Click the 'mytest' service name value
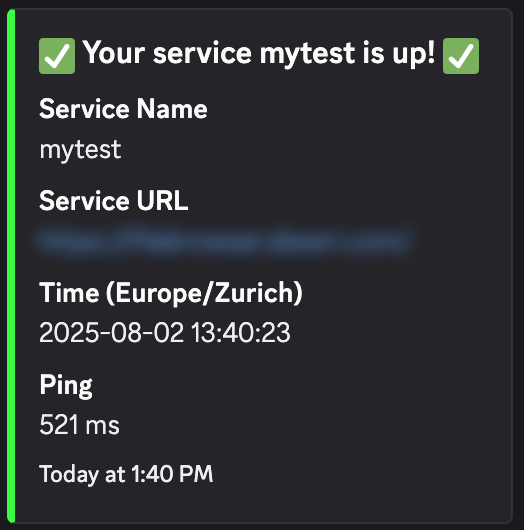Viewport: 524px width, 530px height. [x=80, y=150]
